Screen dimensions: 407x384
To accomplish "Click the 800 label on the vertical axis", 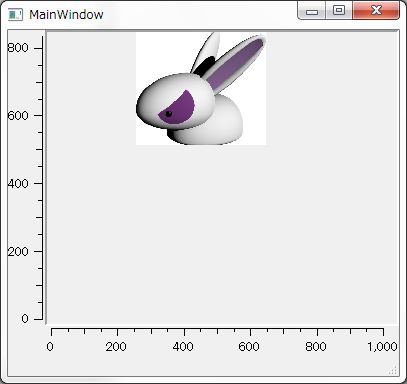I will point(18,48).
